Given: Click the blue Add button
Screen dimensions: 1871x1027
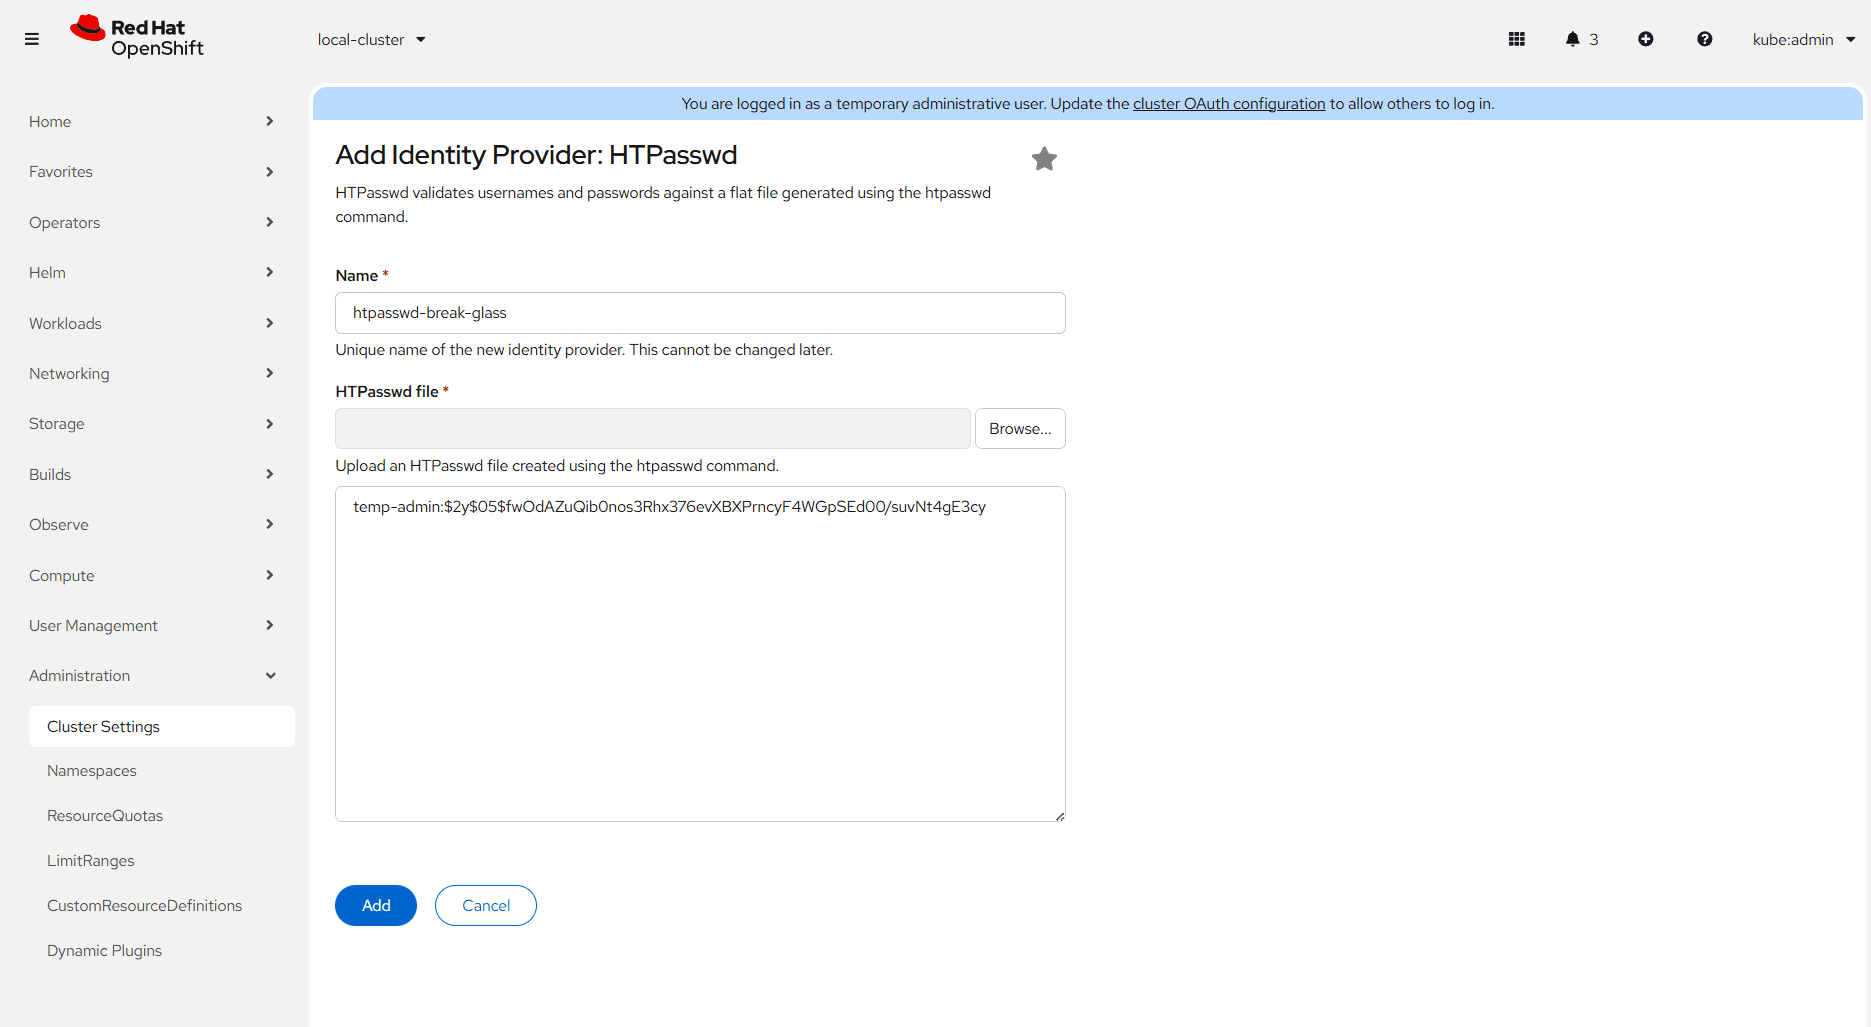Looking at the screenshot, I should pyautogui.click(x=376, y=906).
